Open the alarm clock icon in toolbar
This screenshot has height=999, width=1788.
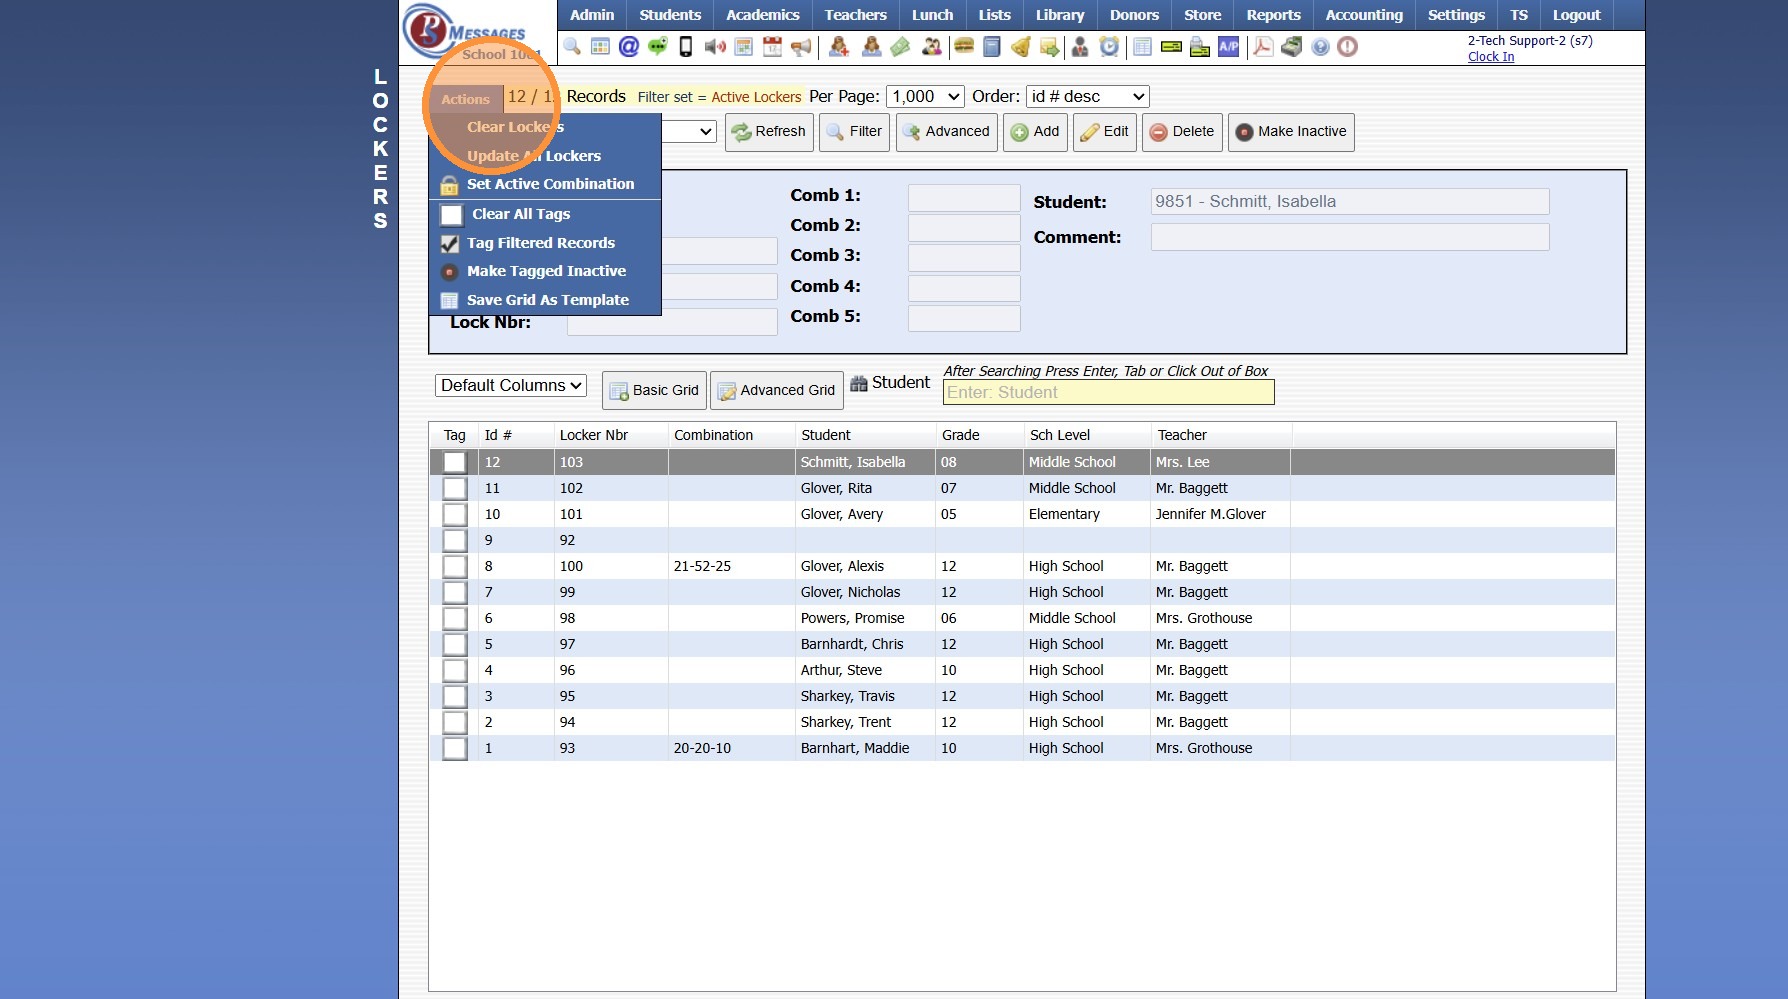1109,47
